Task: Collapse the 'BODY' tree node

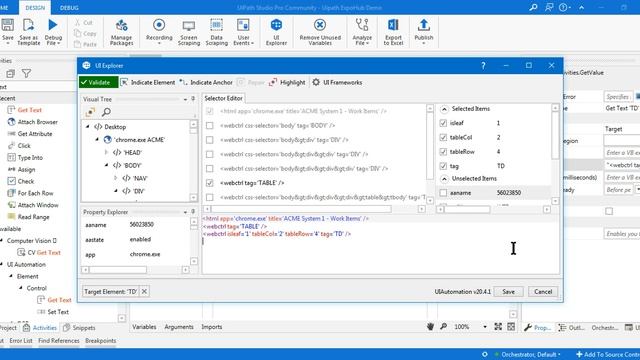Action: pyautogui.click(x=107, y=165)
